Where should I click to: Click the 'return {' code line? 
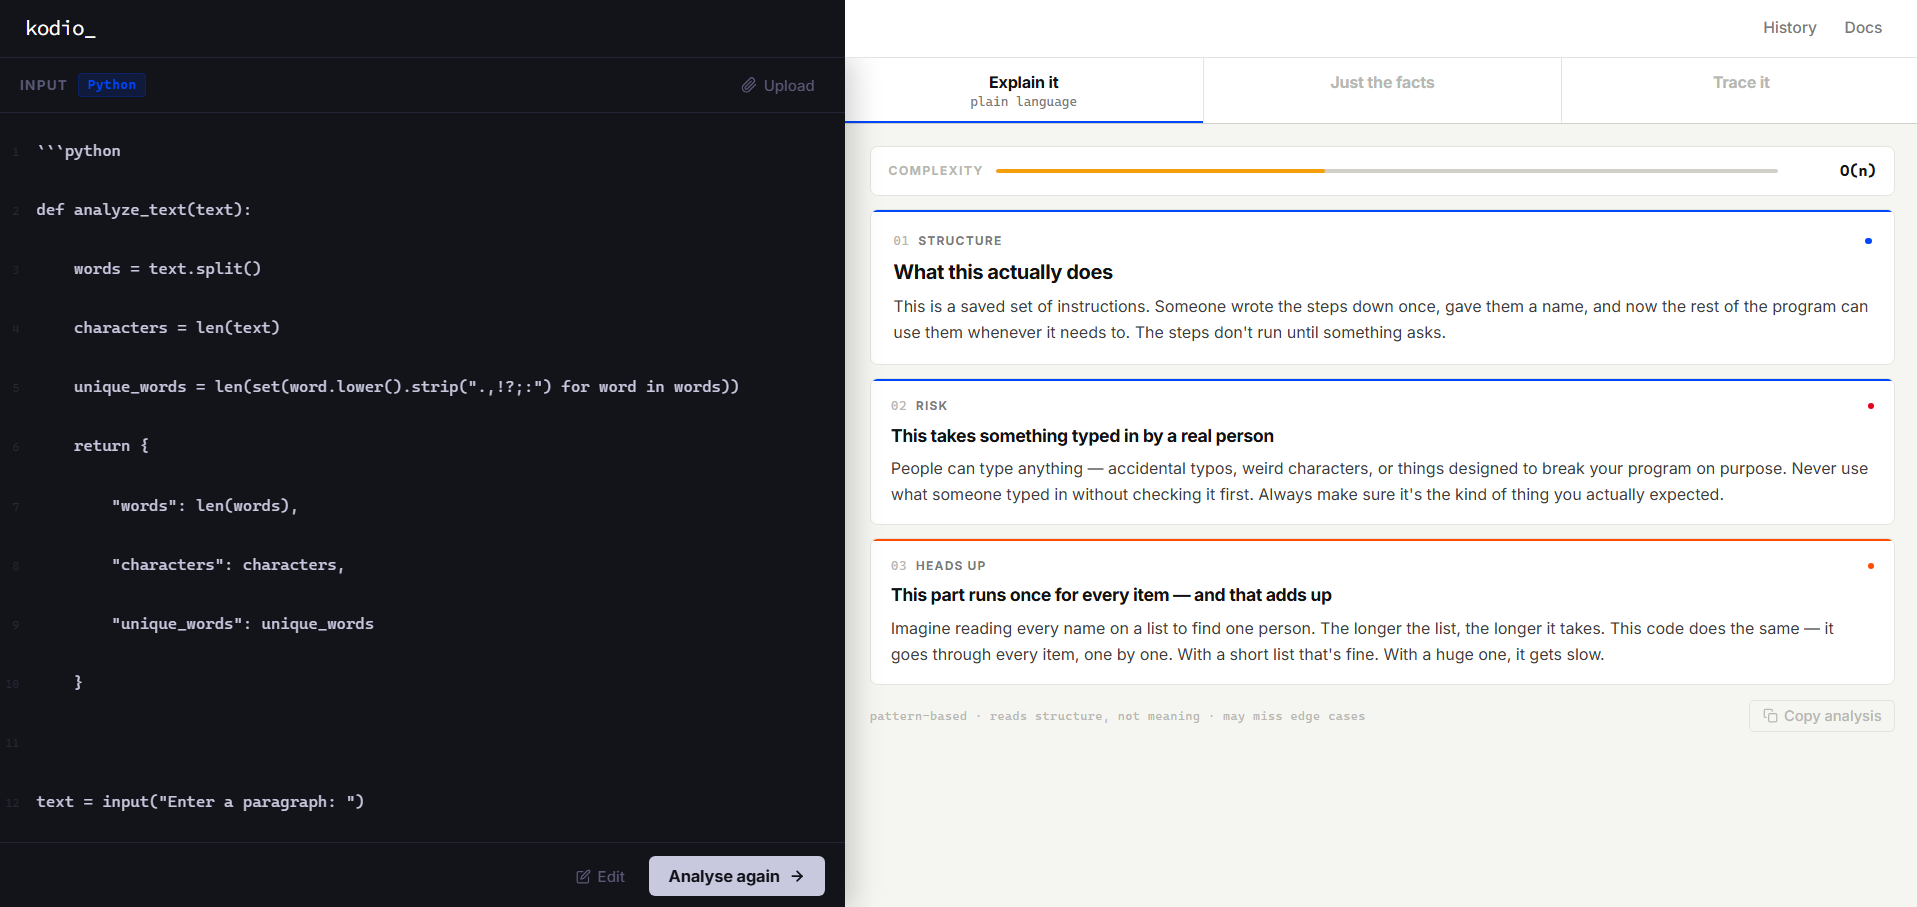pyautogui.click(x=111, y=446)
